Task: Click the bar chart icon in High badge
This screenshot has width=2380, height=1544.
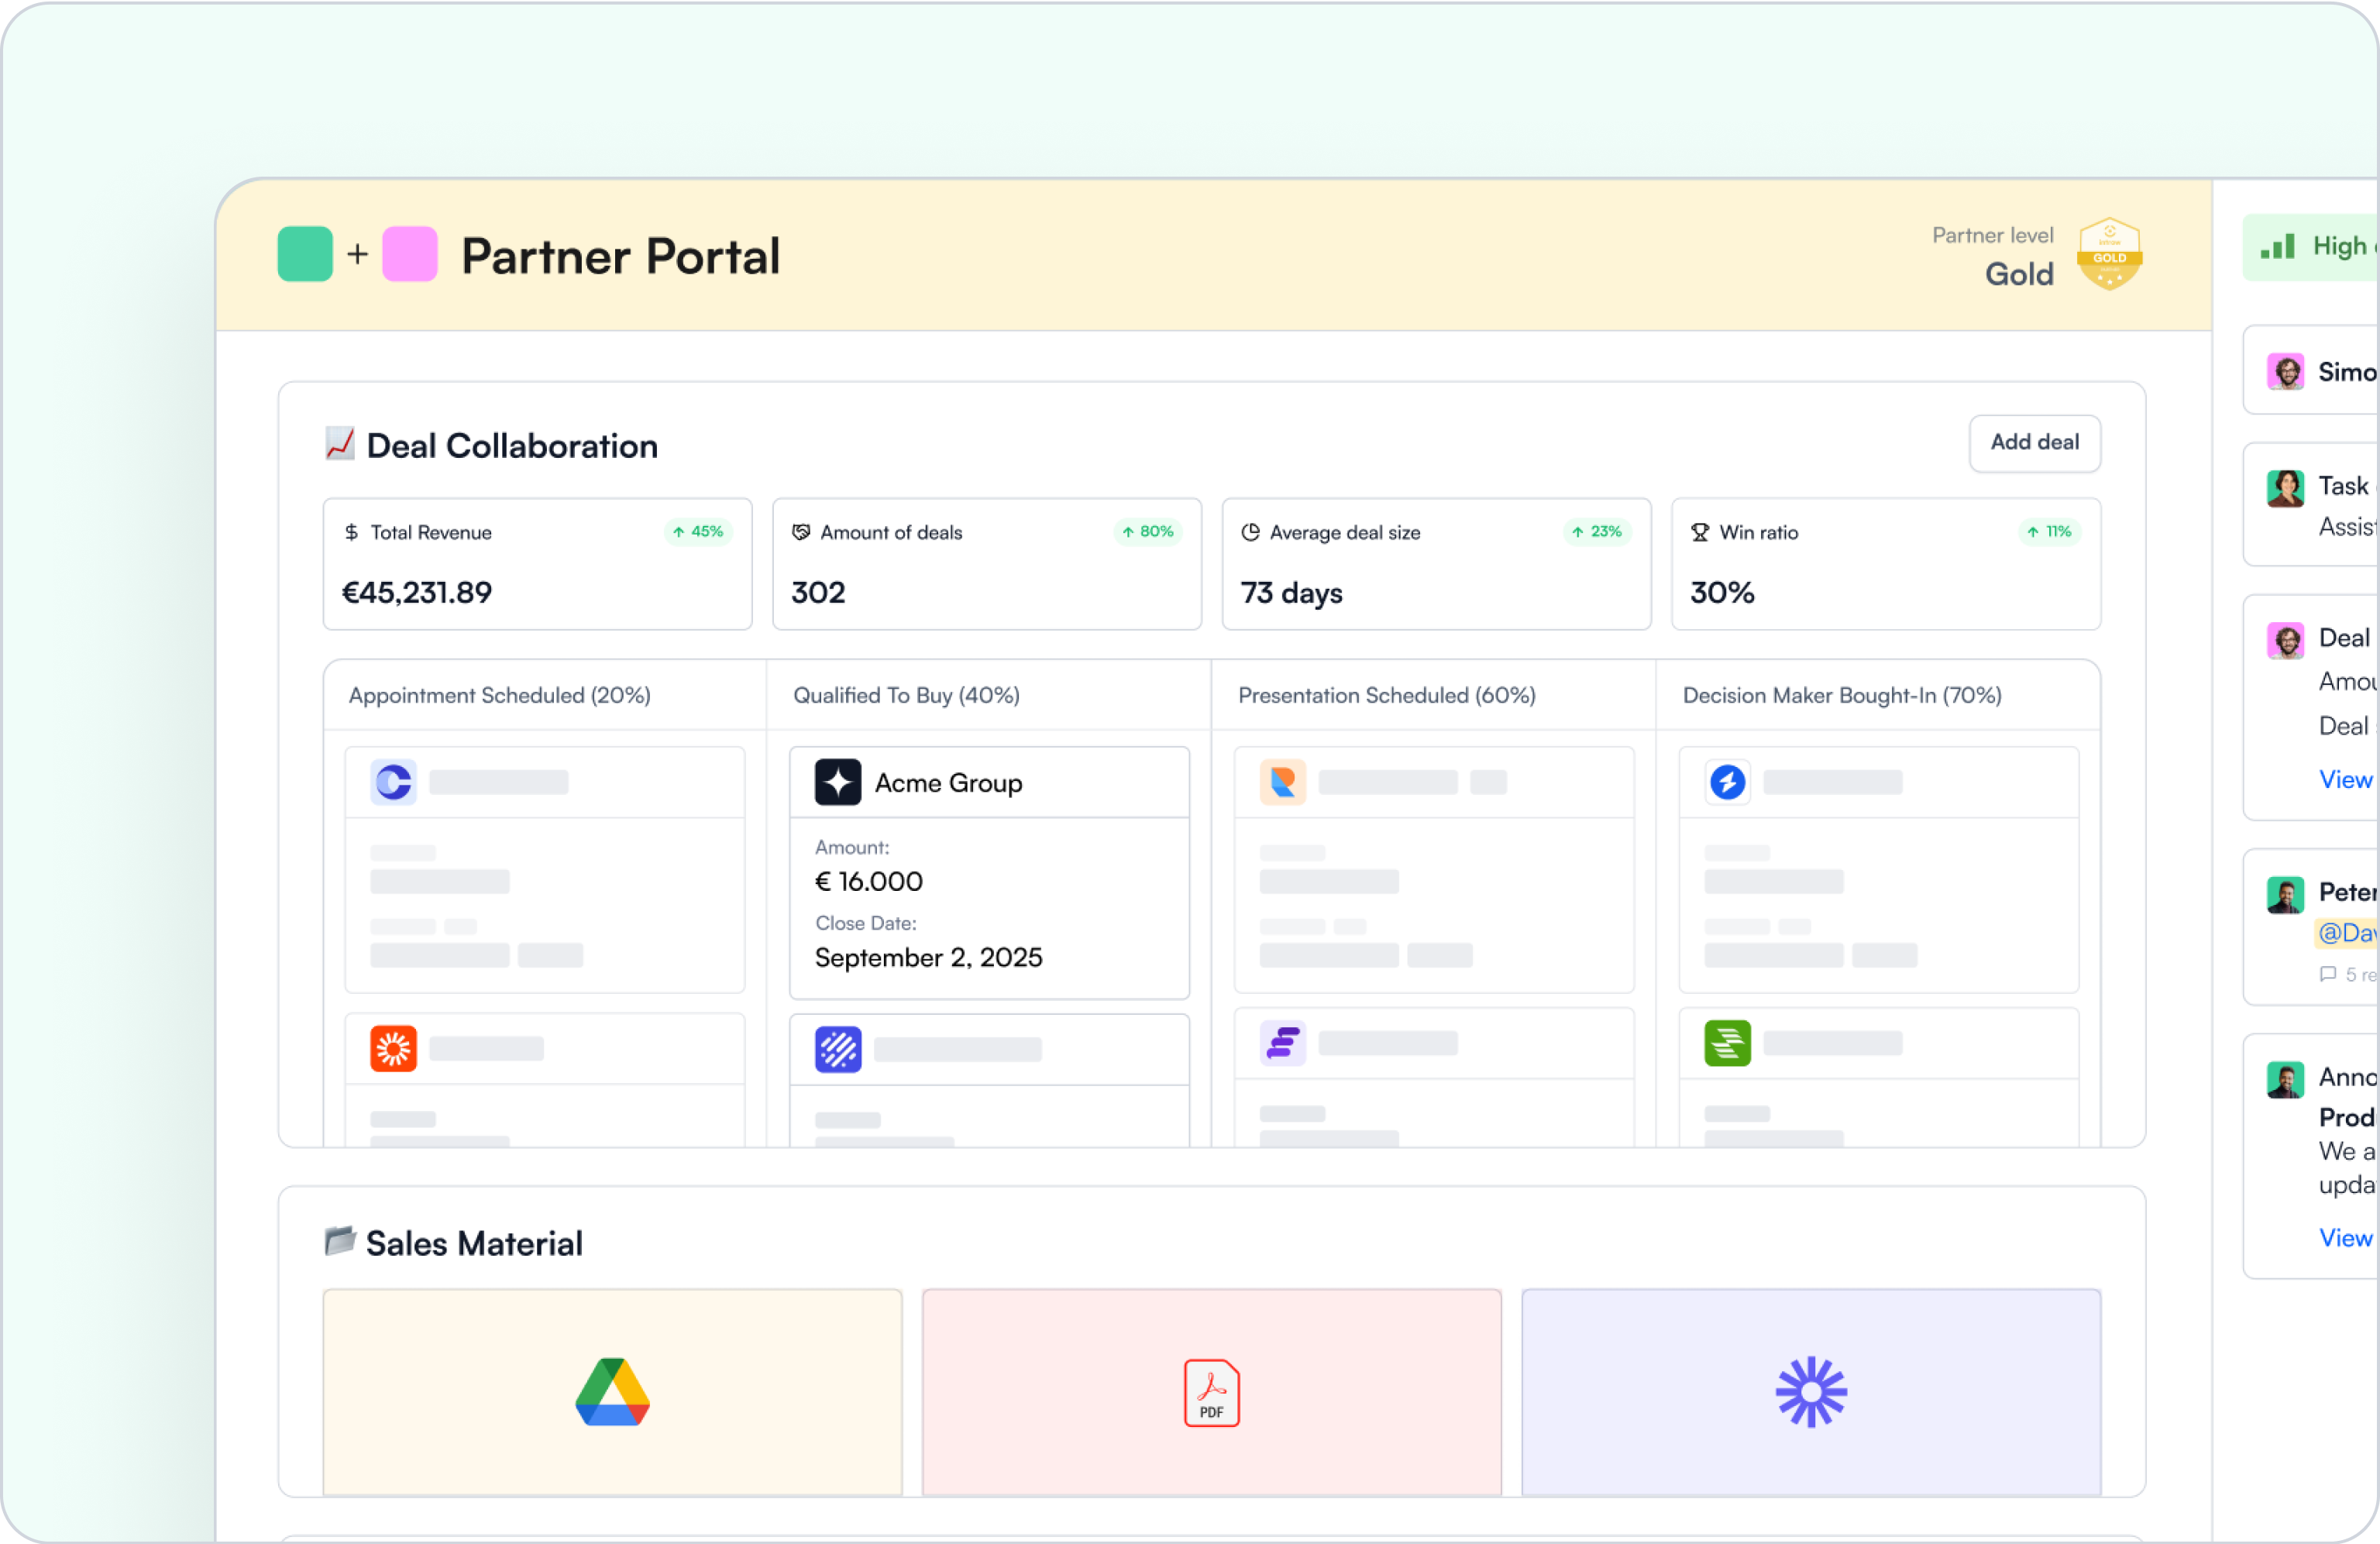Action: (x=2277, y=247)
